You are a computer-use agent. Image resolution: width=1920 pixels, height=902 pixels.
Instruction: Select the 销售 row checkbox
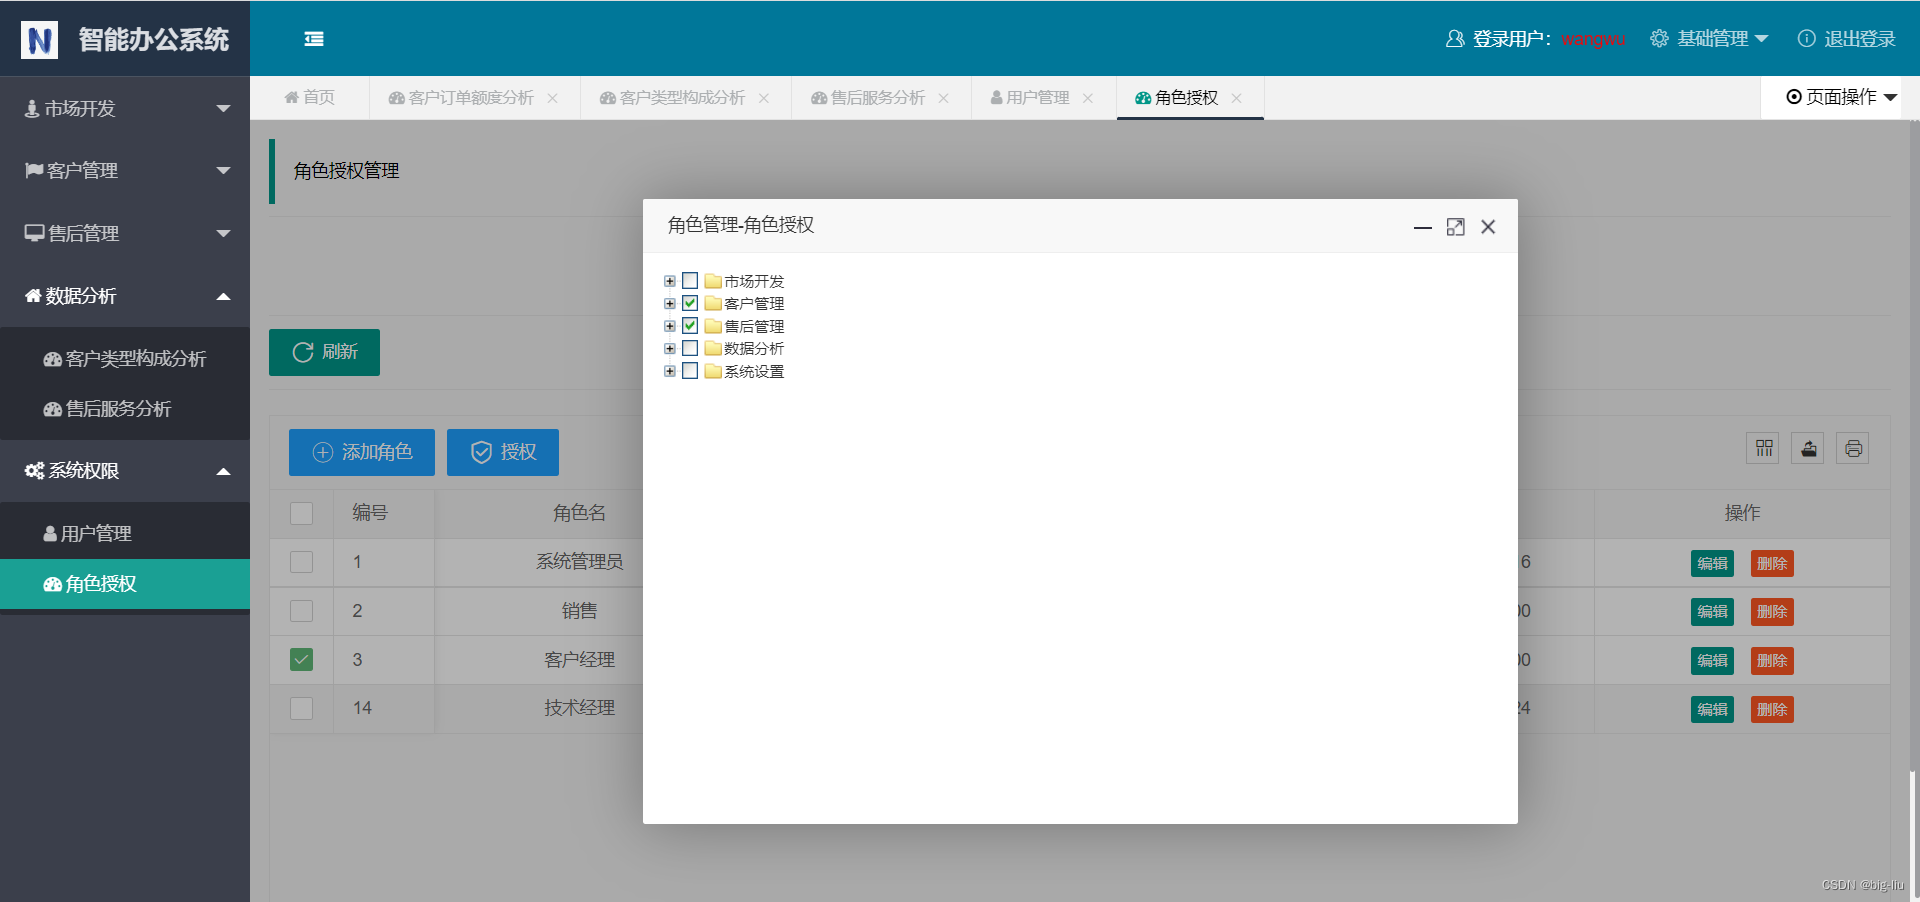tap(301, 611)
